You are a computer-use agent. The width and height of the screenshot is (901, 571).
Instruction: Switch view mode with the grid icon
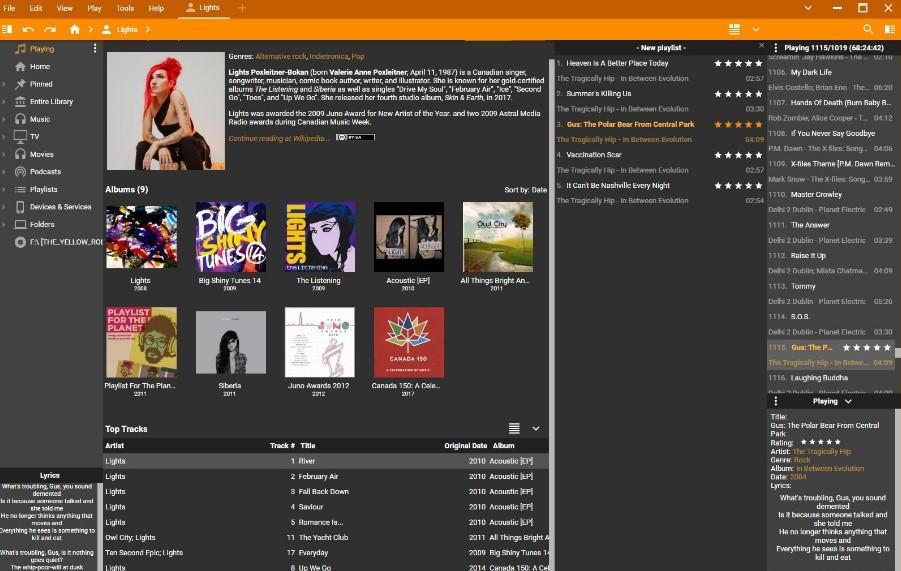tap(734, 29)
